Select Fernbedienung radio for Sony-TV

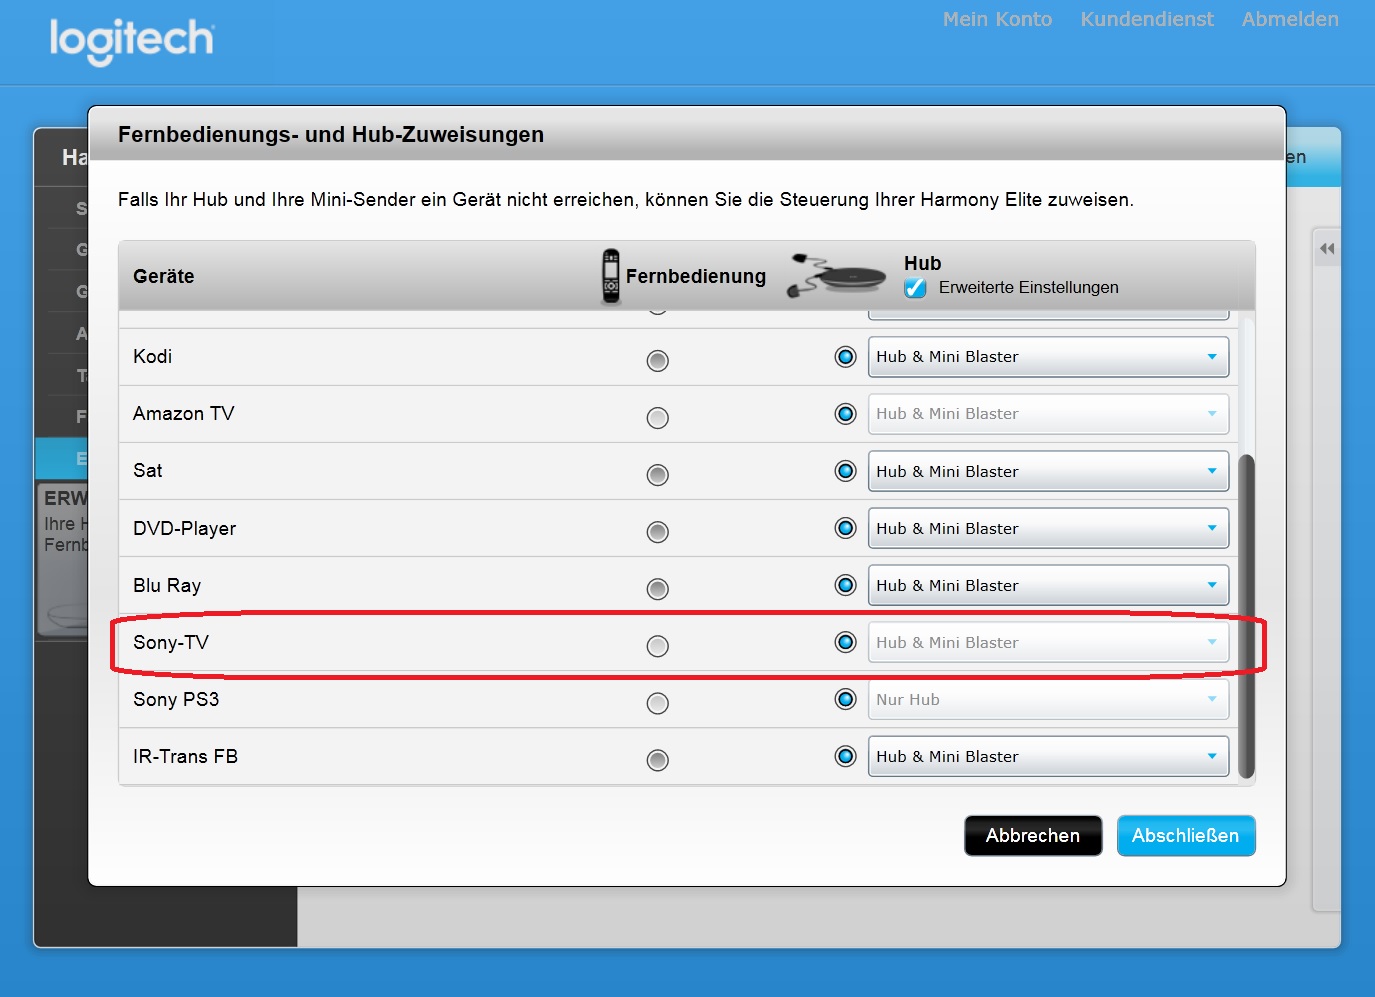click(657, 646)
